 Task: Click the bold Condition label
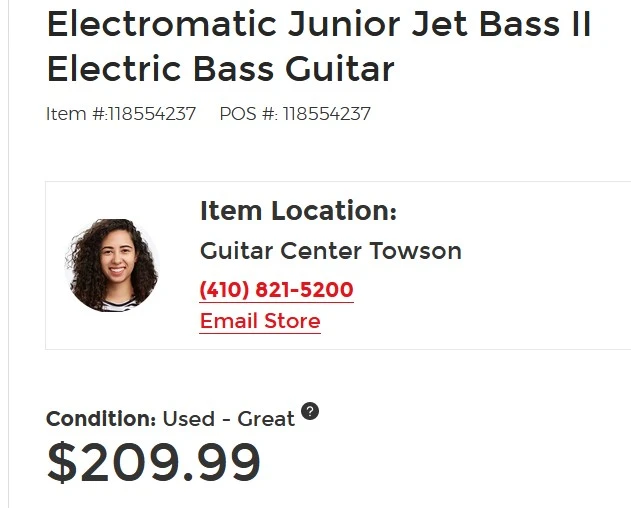(x=101, y=418)
